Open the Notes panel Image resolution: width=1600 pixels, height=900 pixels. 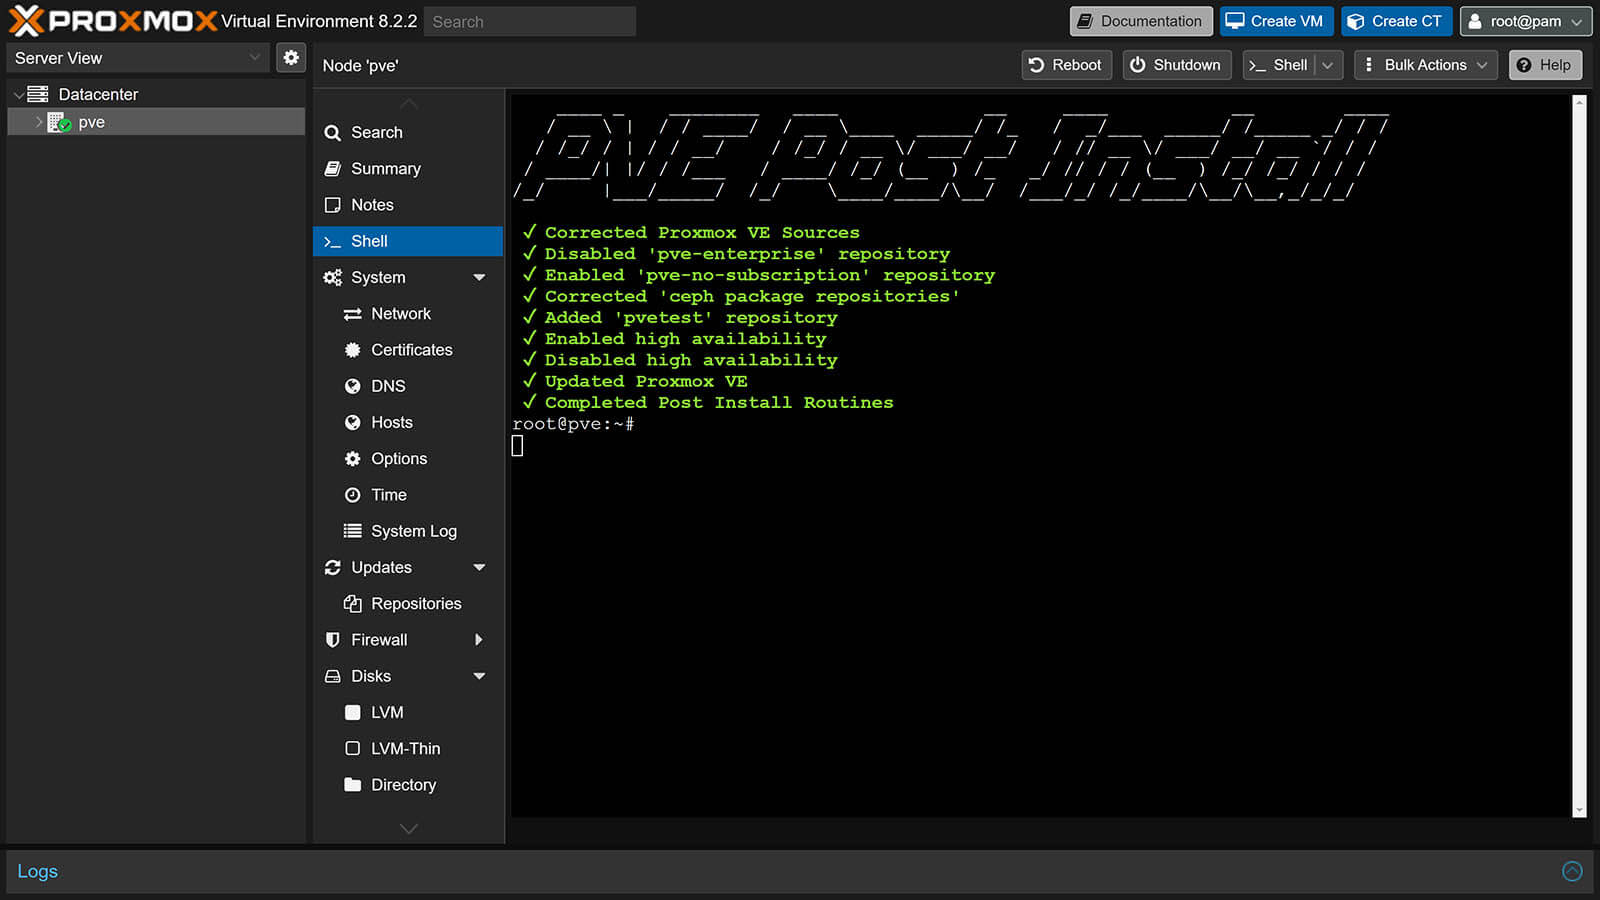tap(371, 204)
